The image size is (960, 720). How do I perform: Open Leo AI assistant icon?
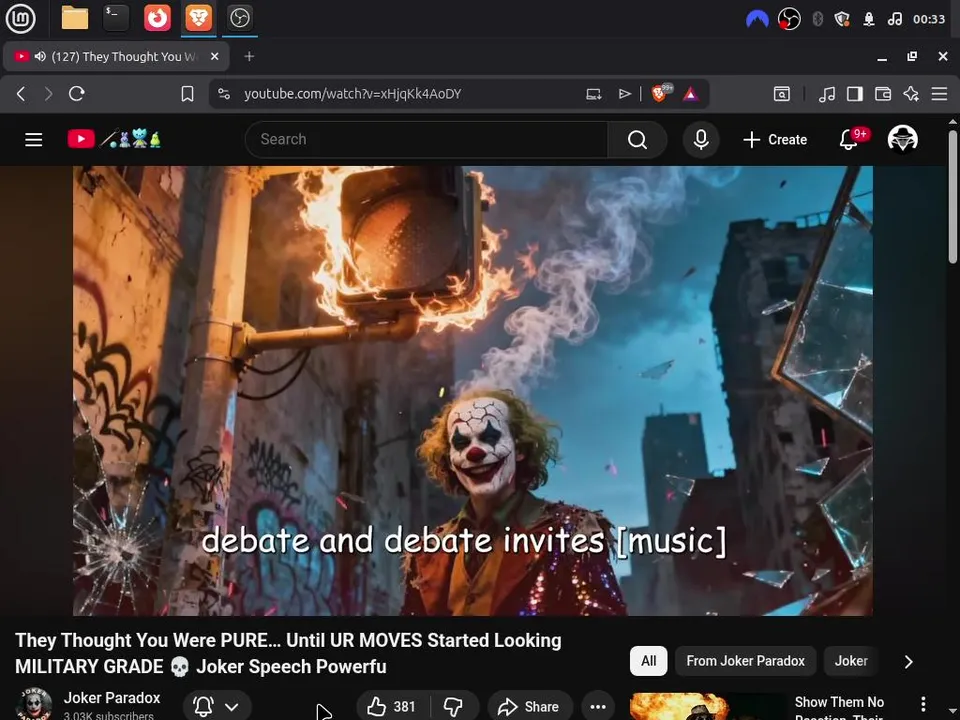point(911,94)
